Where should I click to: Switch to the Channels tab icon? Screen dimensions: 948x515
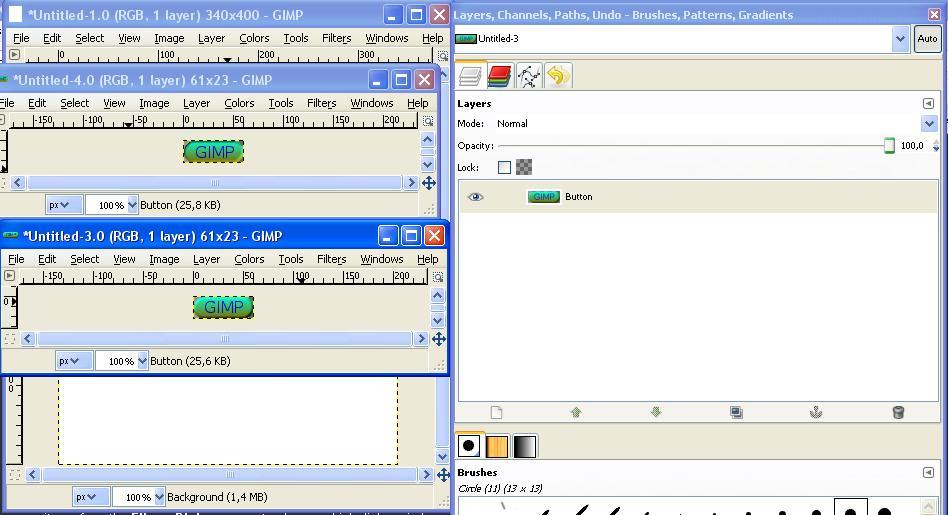[499, 76]
